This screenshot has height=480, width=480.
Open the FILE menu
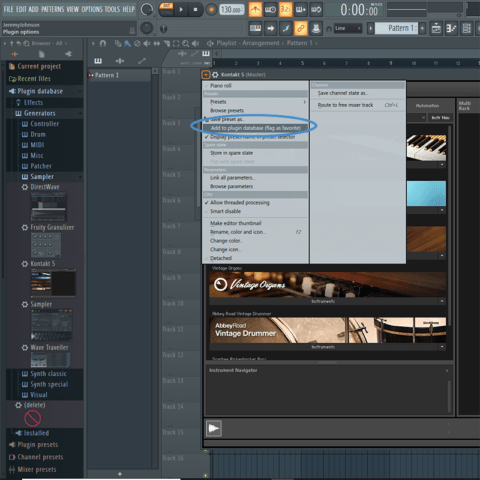(9, 9)
